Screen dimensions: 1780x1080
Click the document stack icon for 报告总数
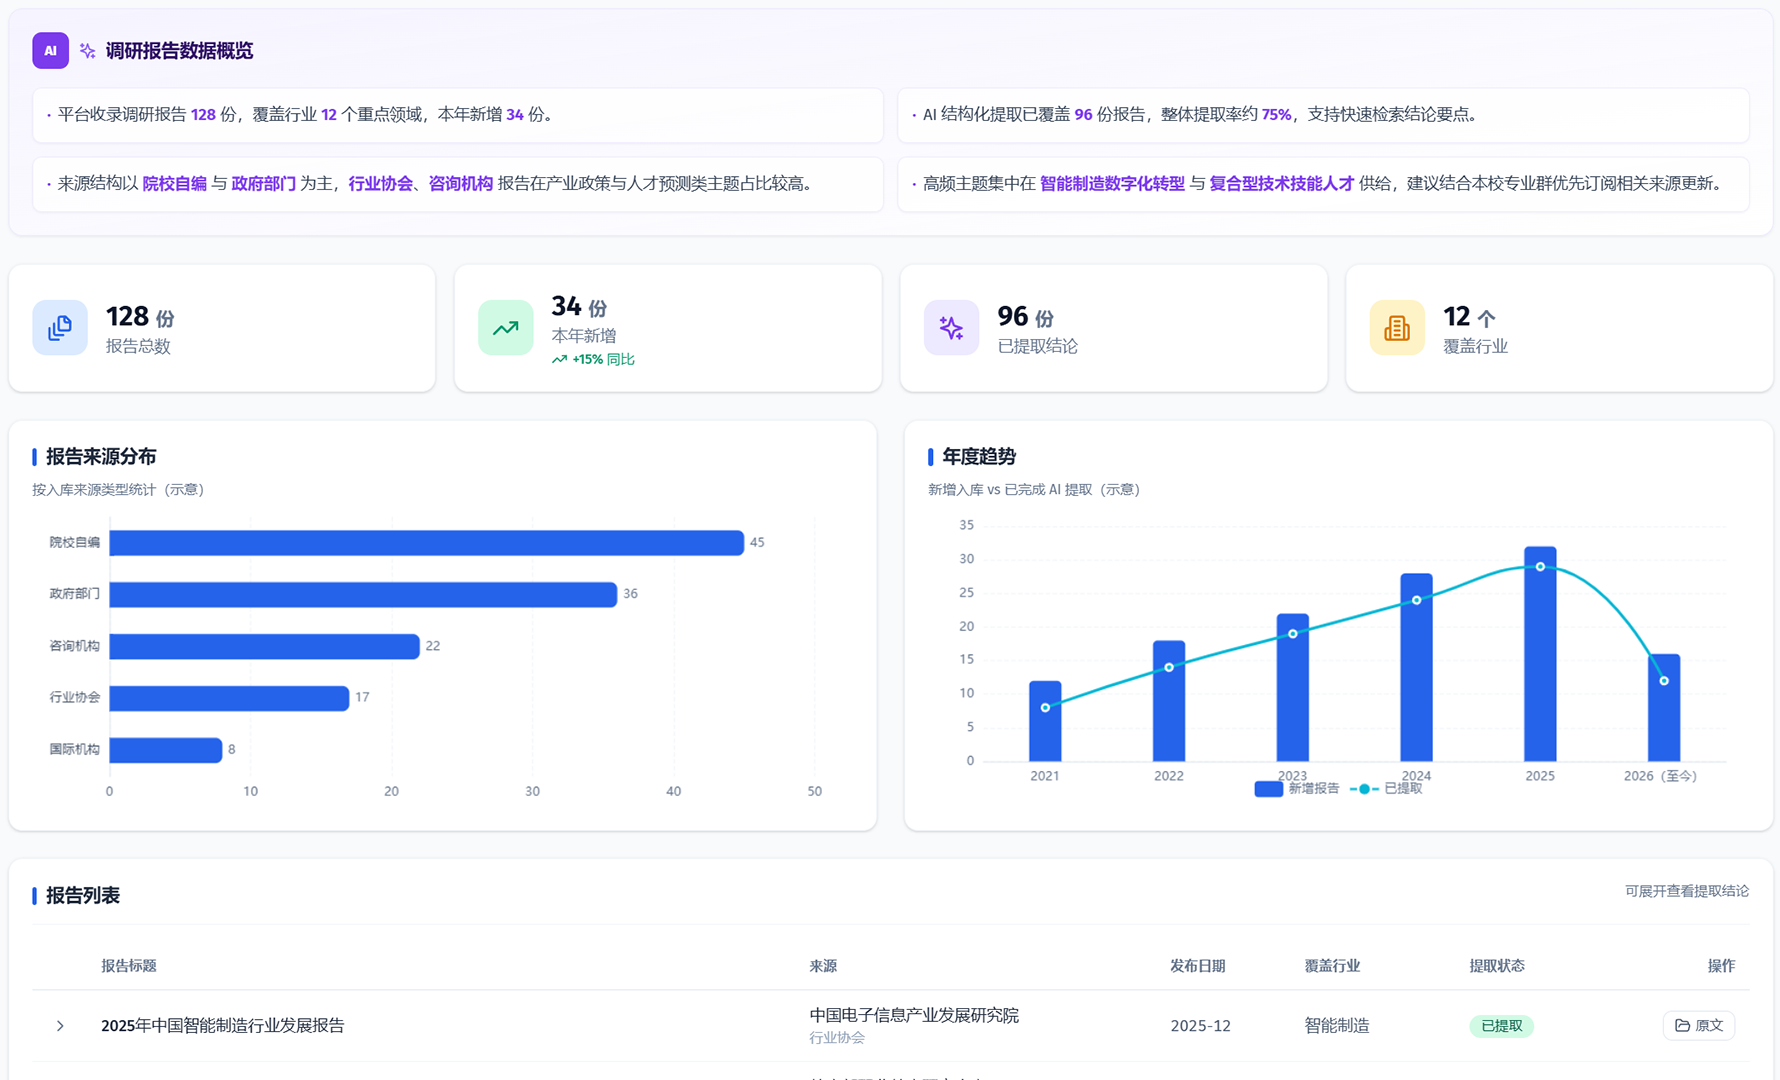(60, 327)
